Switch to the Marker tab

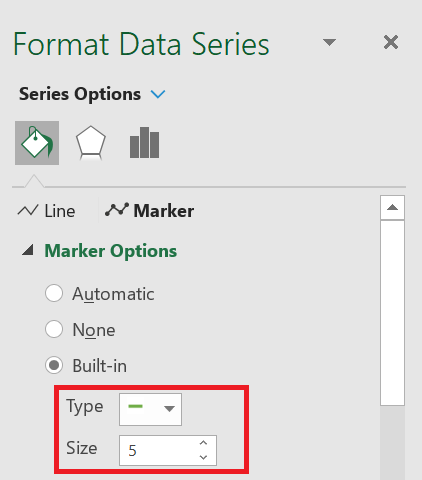pyautogui.click(x=149, y=210)
